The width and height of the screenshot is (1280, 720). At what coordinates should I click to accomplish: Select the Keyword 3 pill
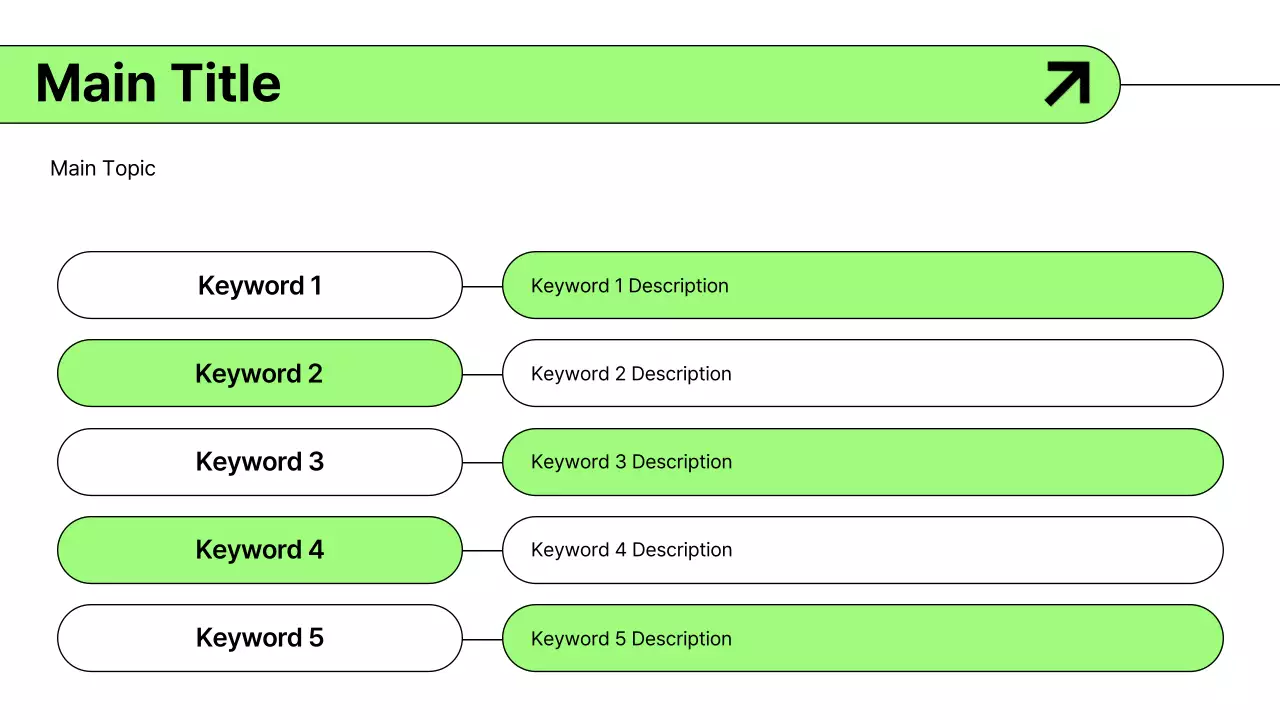point(260,462)
